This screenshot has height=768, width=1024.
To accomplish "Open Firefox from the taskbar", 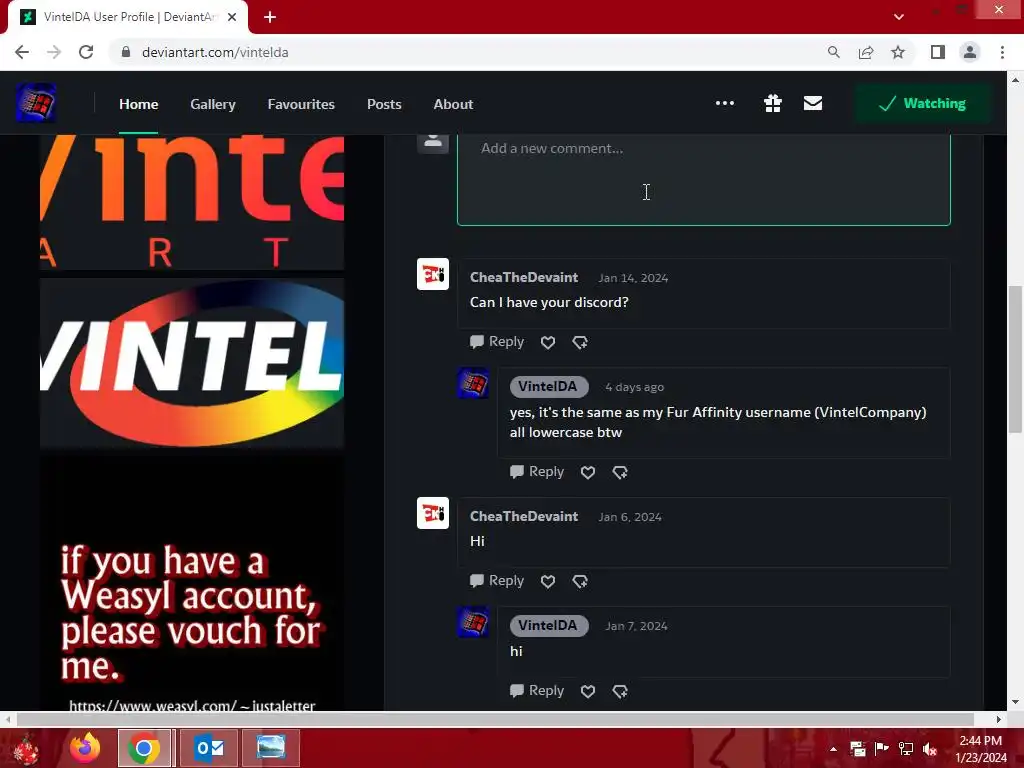I will pyautogui.click(x=85, y=748).
